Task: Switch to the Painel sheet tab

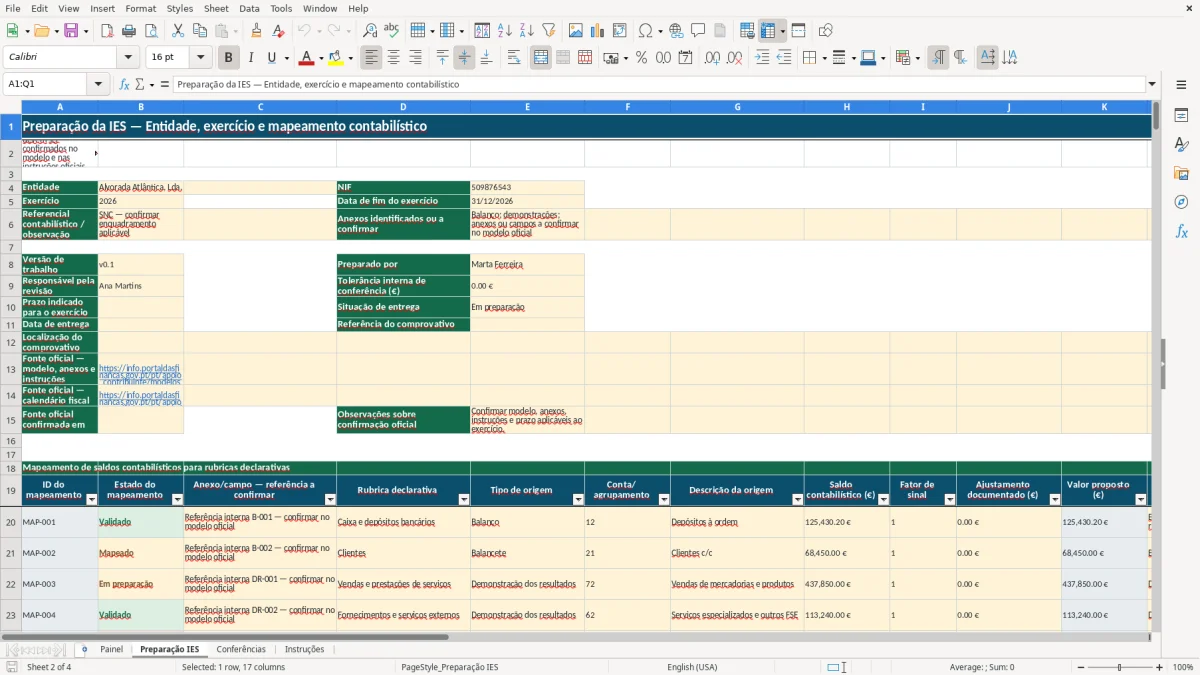Action: tap(111, 649)
